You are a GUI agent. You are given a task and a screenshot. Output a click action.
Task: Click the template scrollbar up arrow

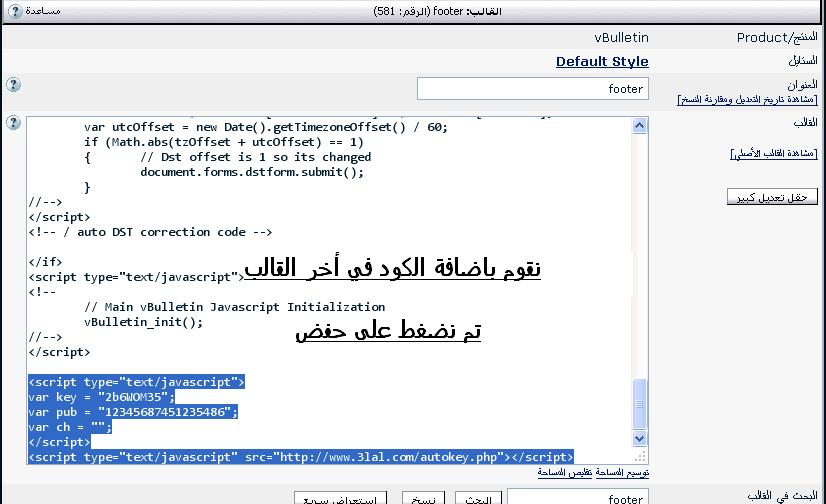[640, 126]
